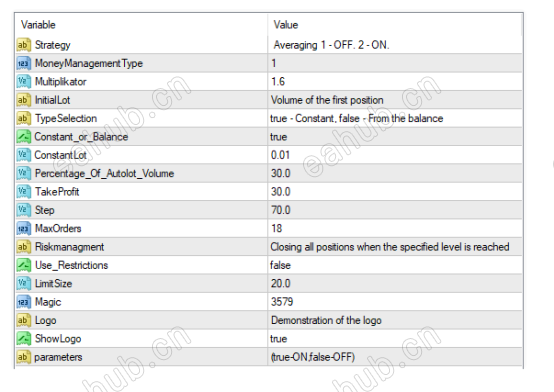
Task: Click the string icon beside Strategy
Action: click(23, 45)
